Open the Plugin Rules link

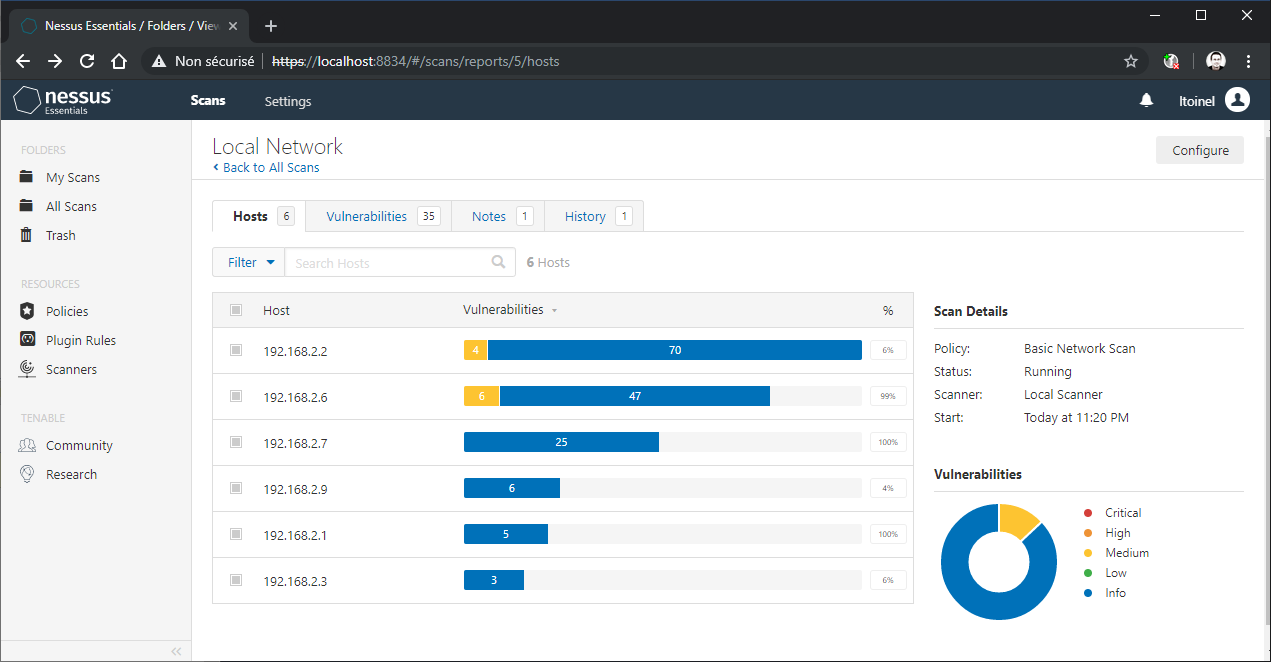pos(81,340)
